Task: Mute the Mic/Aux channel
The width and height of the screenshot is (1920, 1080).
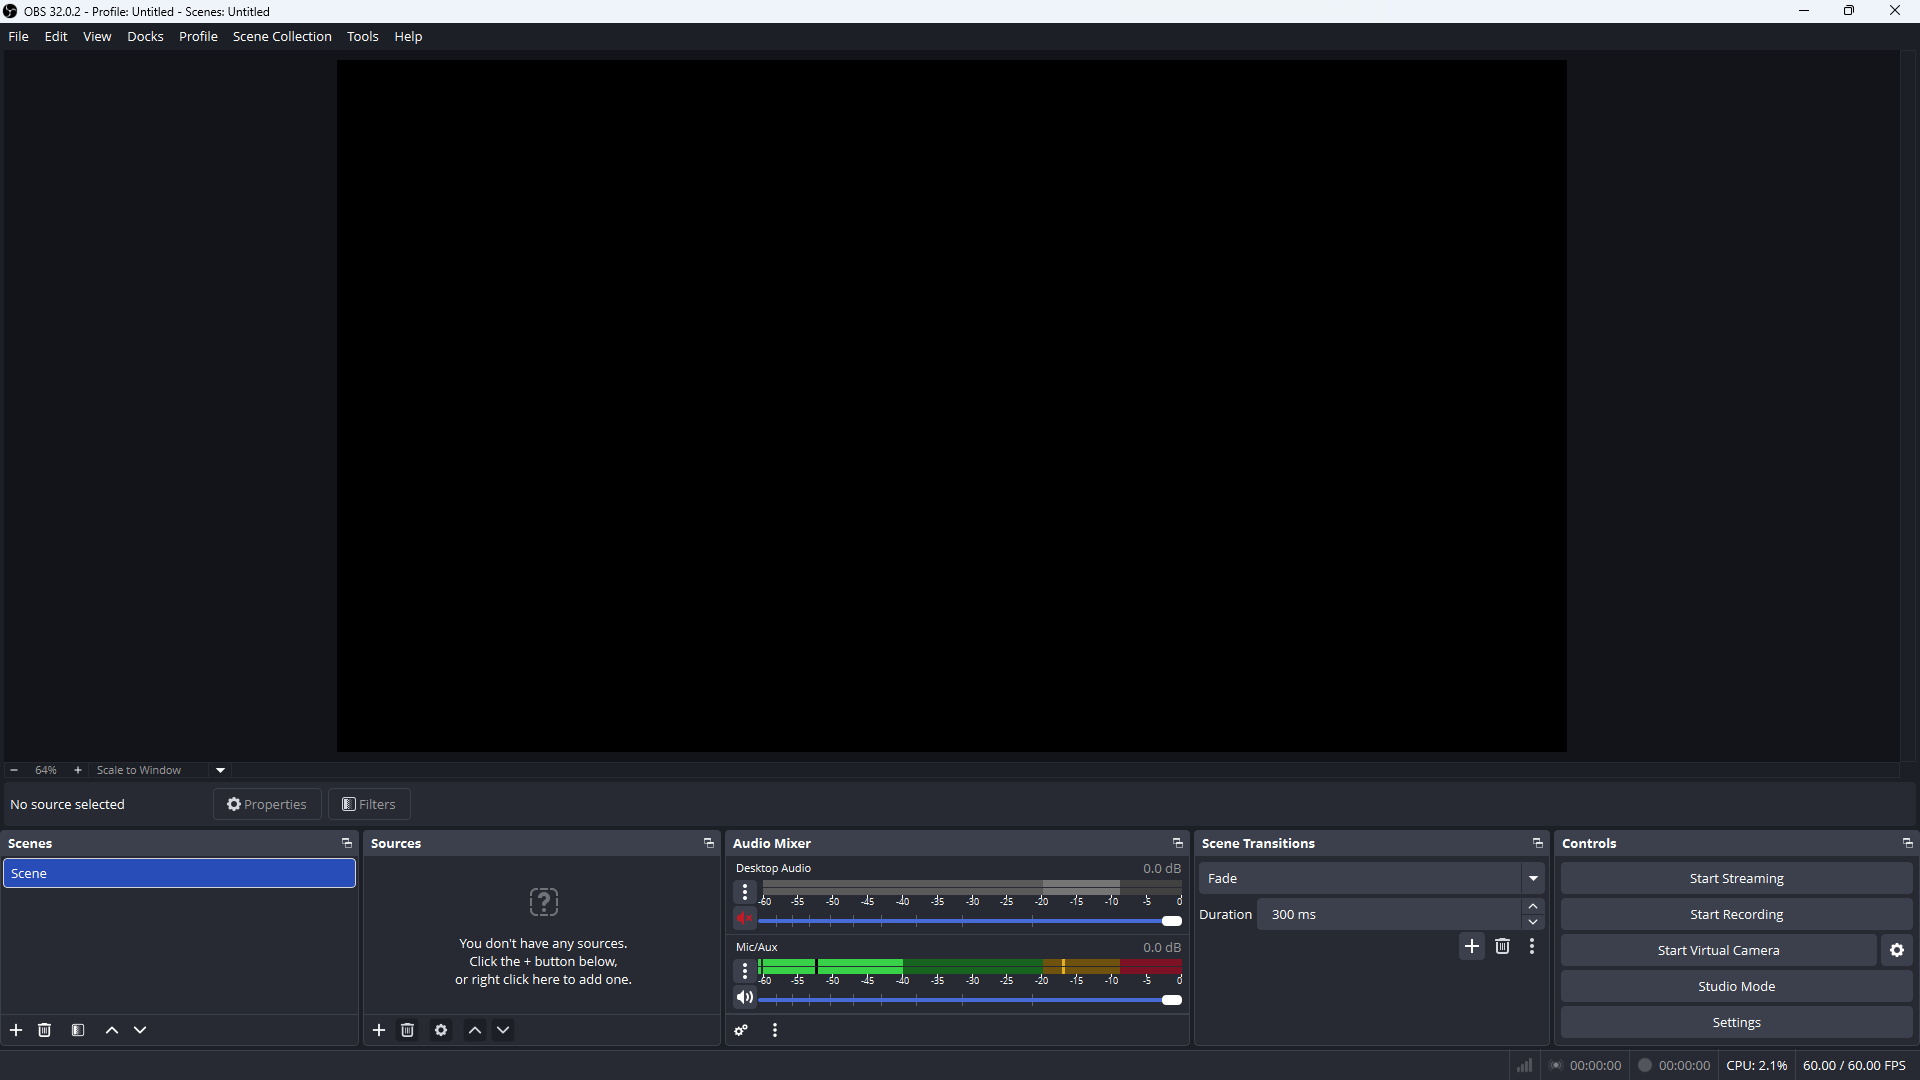Action: point(744,997)
